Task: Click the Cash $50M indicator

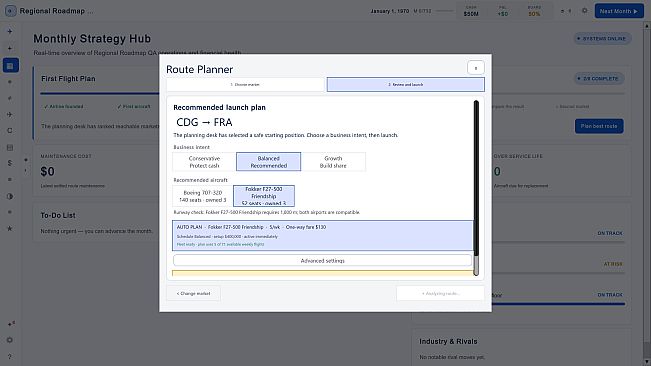Action: tap(471, 11)
